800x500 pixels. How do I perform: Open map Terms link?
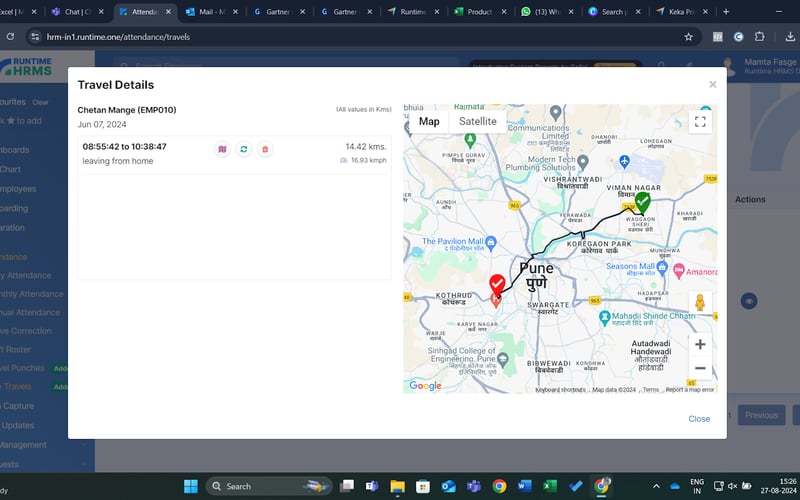click(651, 390)
